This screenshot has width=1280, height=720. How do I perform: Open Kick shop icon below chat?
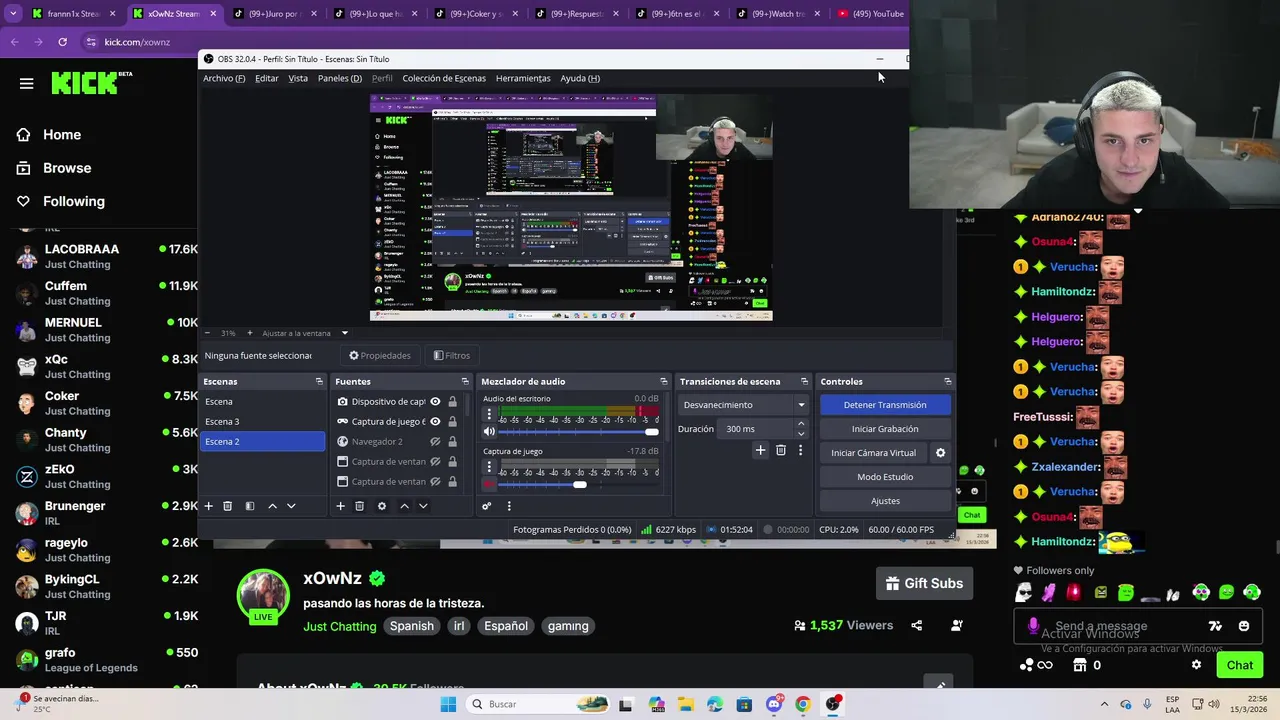(x=1079, y=665)
